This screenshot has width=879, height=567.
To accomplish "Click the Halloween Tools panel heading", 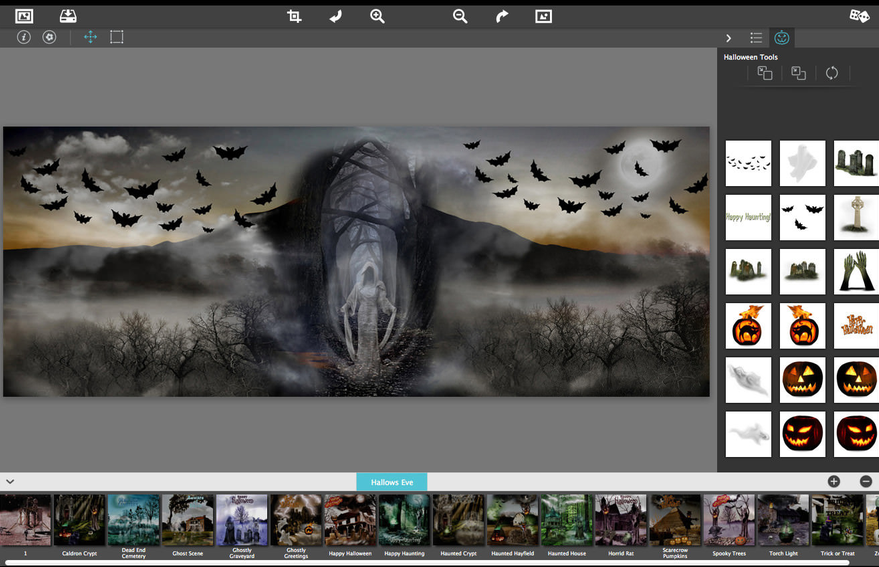I will [x=750, y=57].
